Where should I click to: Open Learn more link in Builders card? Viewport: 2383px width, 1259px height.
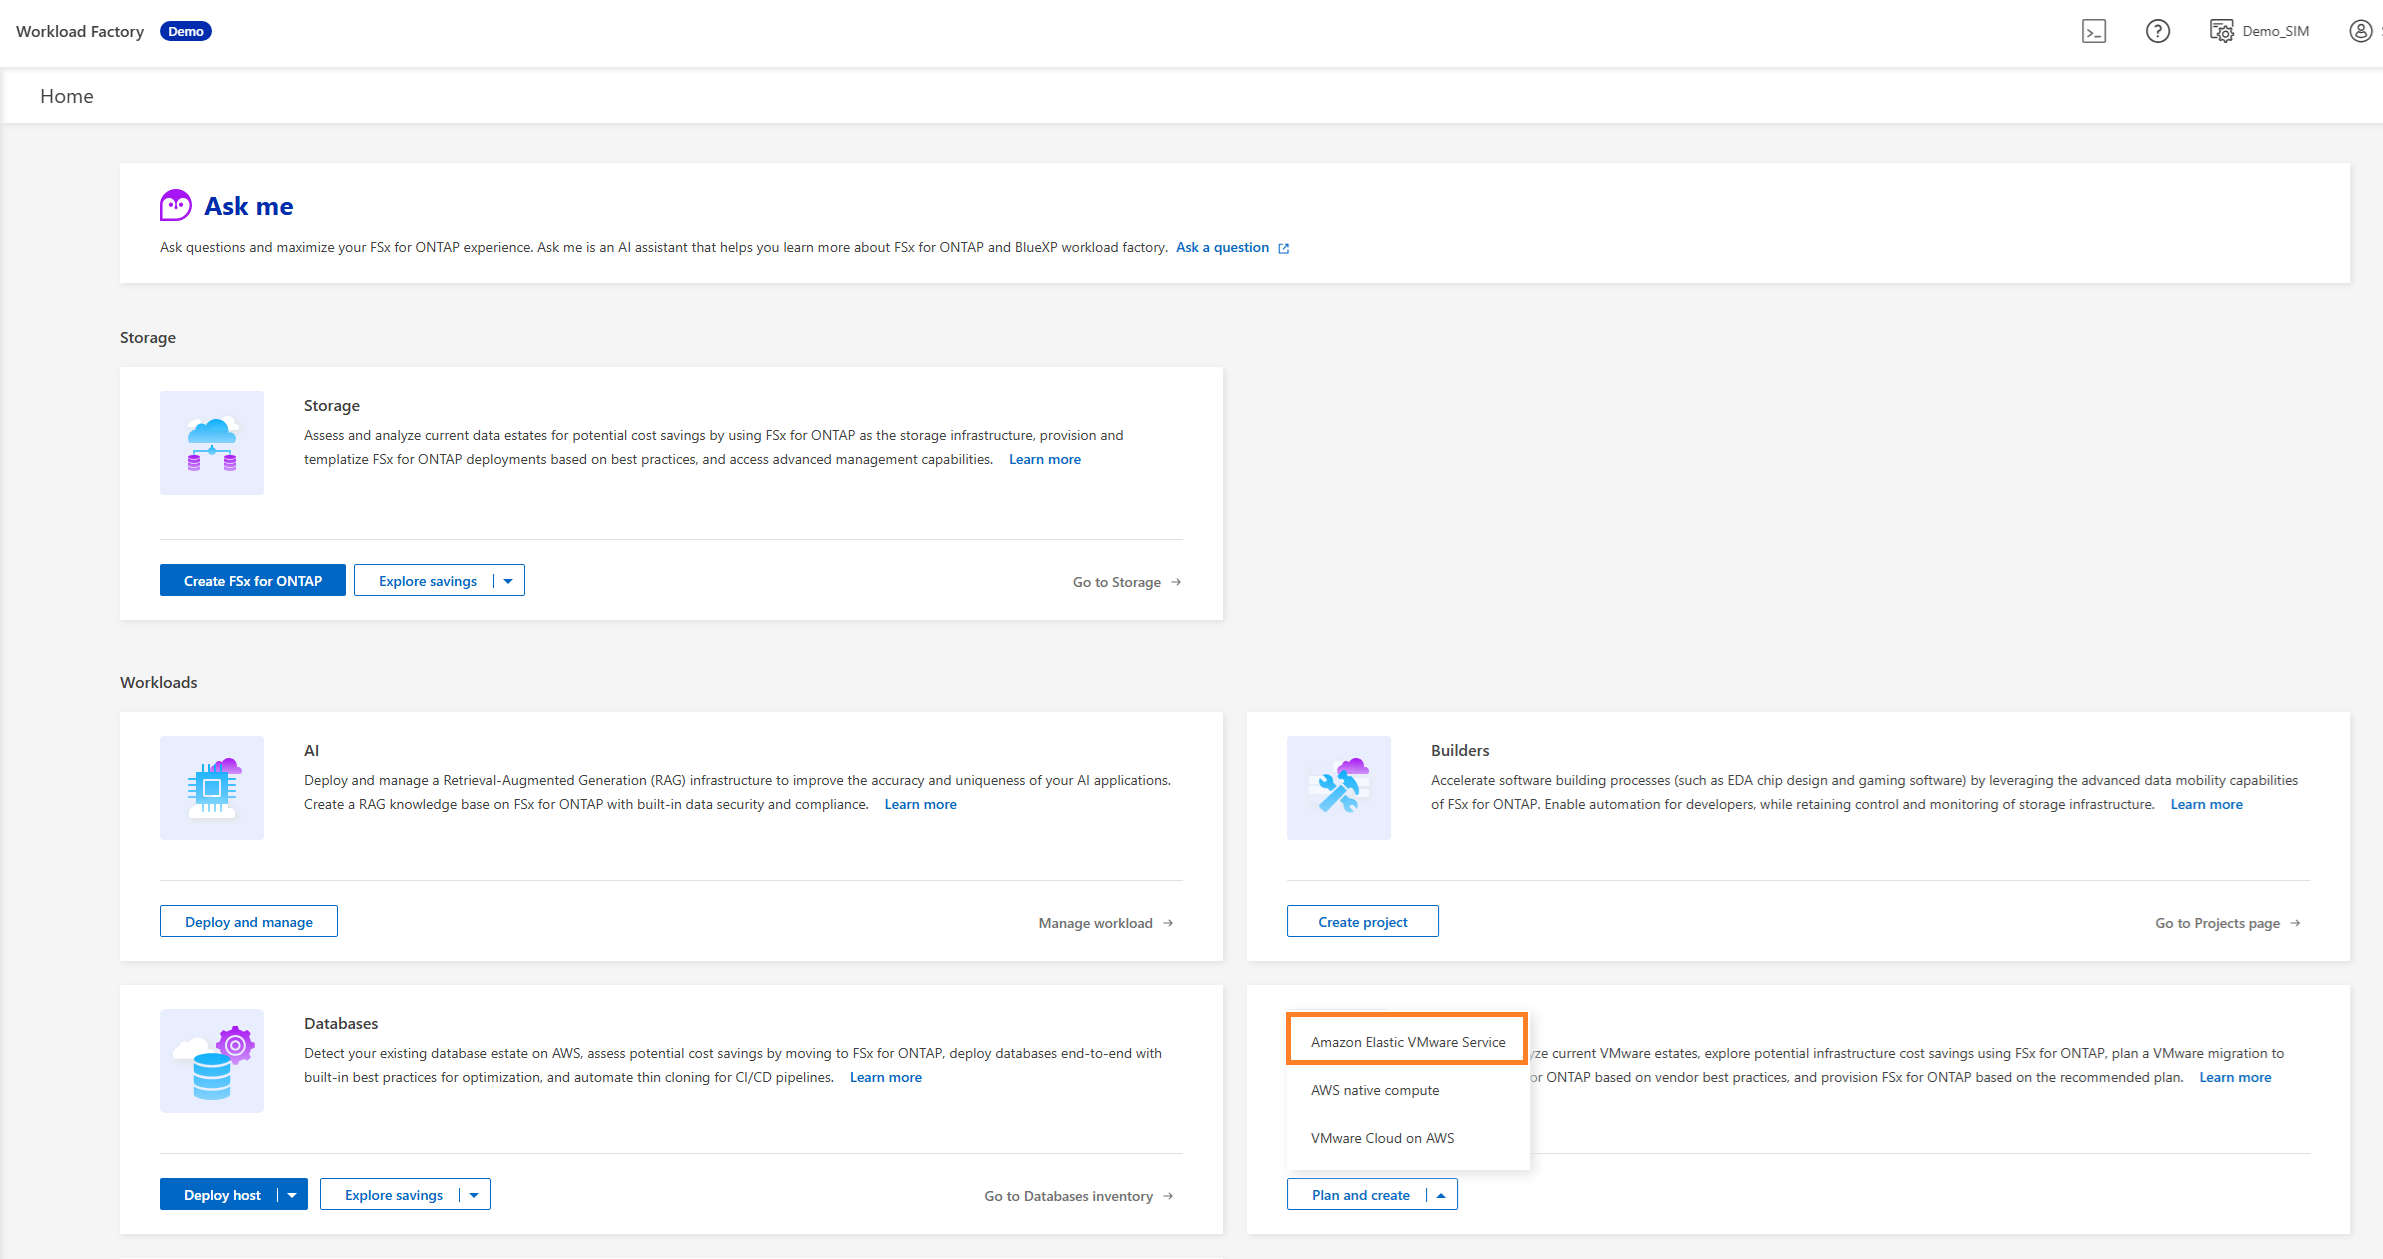[2206, 804]
